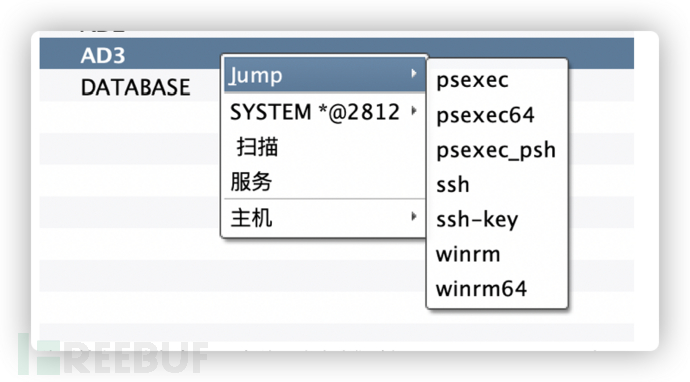Choose winrm in the Jump submenu
The width and height of the screenshot is (690, 382).
point(497,254)
